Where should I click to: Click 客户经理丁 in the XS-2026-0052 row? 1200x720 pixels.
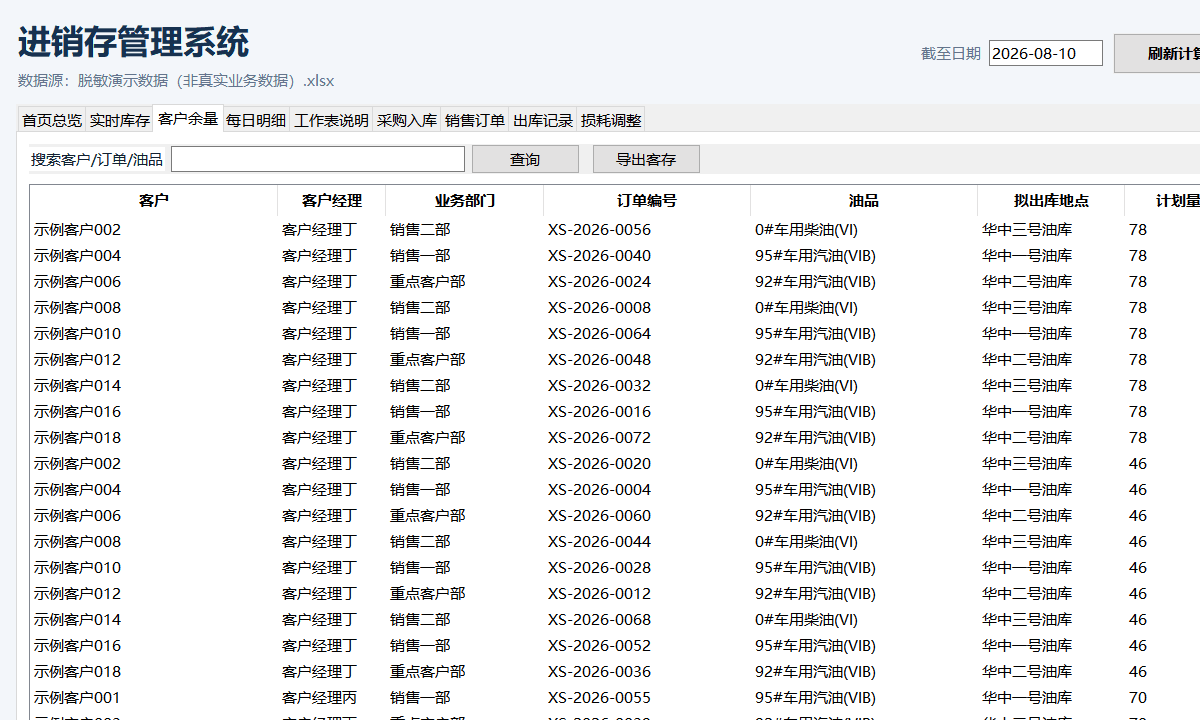(x=319, y=645)
